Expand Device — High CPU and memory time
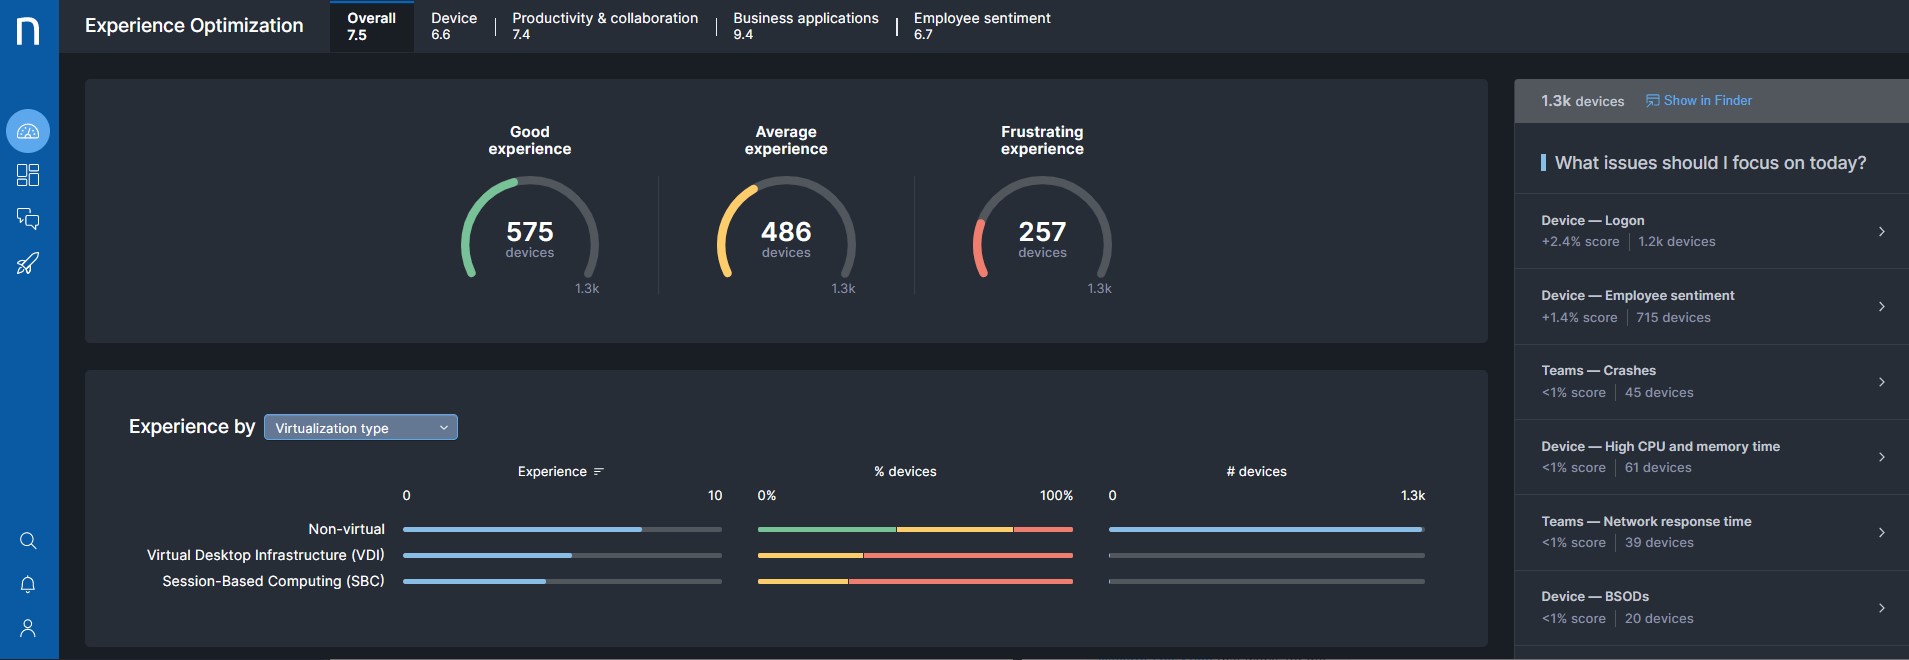 (x=1711, y=457)
